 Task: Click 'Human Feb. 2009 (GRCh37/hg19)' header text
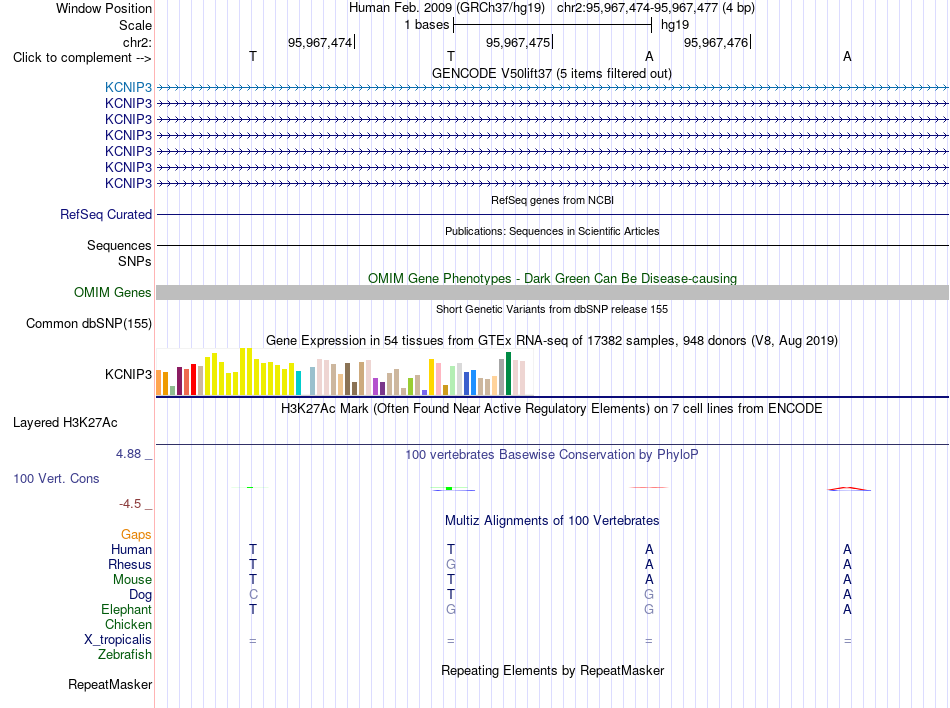(x=447, y=8)
